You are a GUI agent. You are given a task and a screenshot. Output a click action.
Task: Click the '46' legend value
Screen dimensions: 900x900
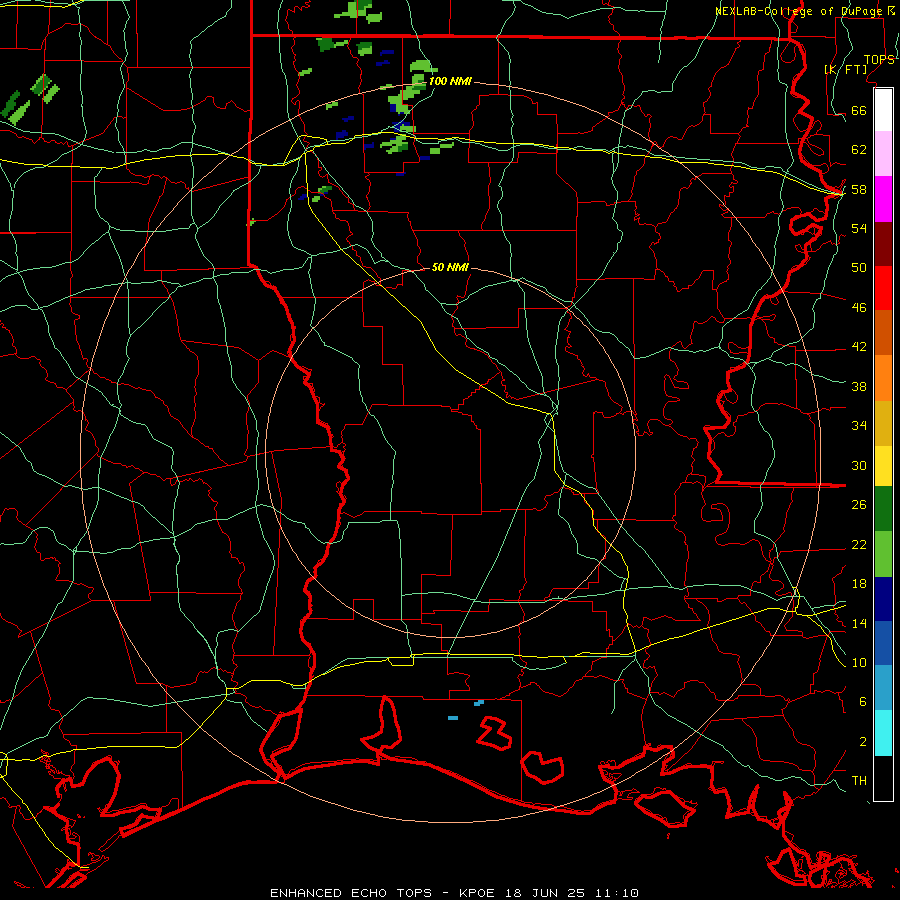[859, 308]
